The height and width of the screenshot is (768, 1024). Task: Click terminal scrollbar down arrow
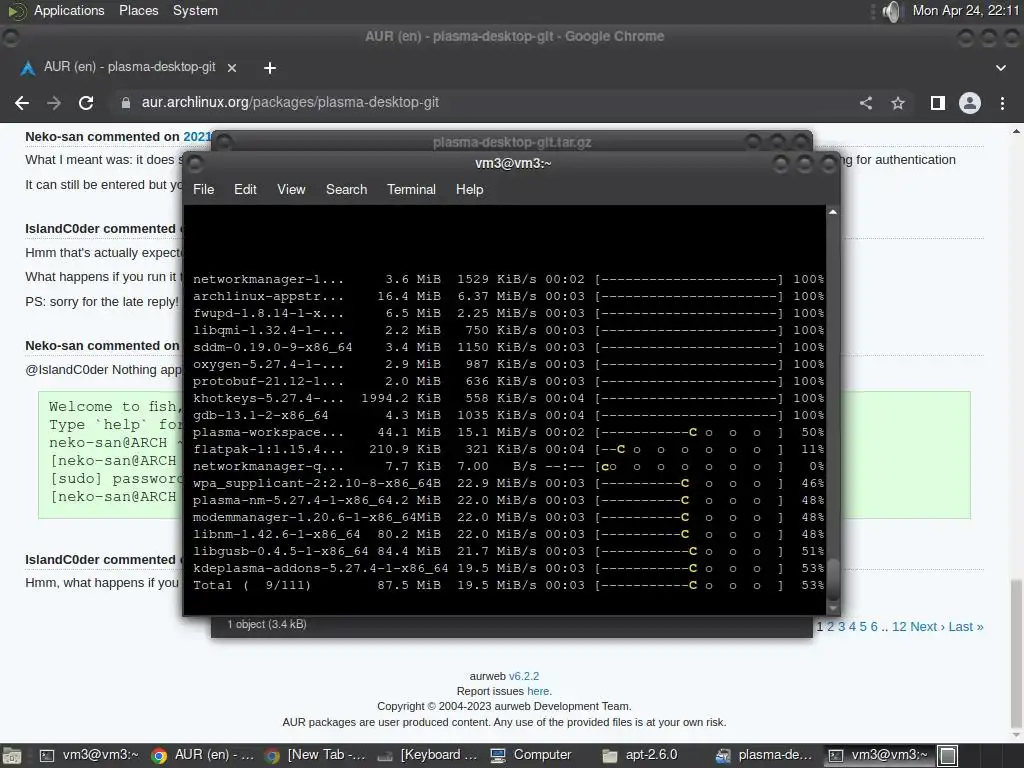(833, 609)
